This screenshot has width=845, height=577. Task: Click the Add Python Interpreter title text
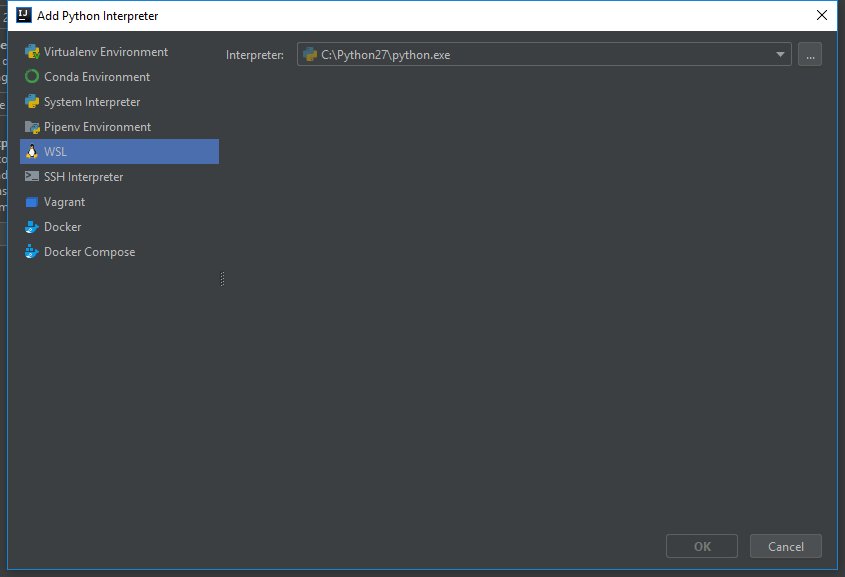[98, 16]
